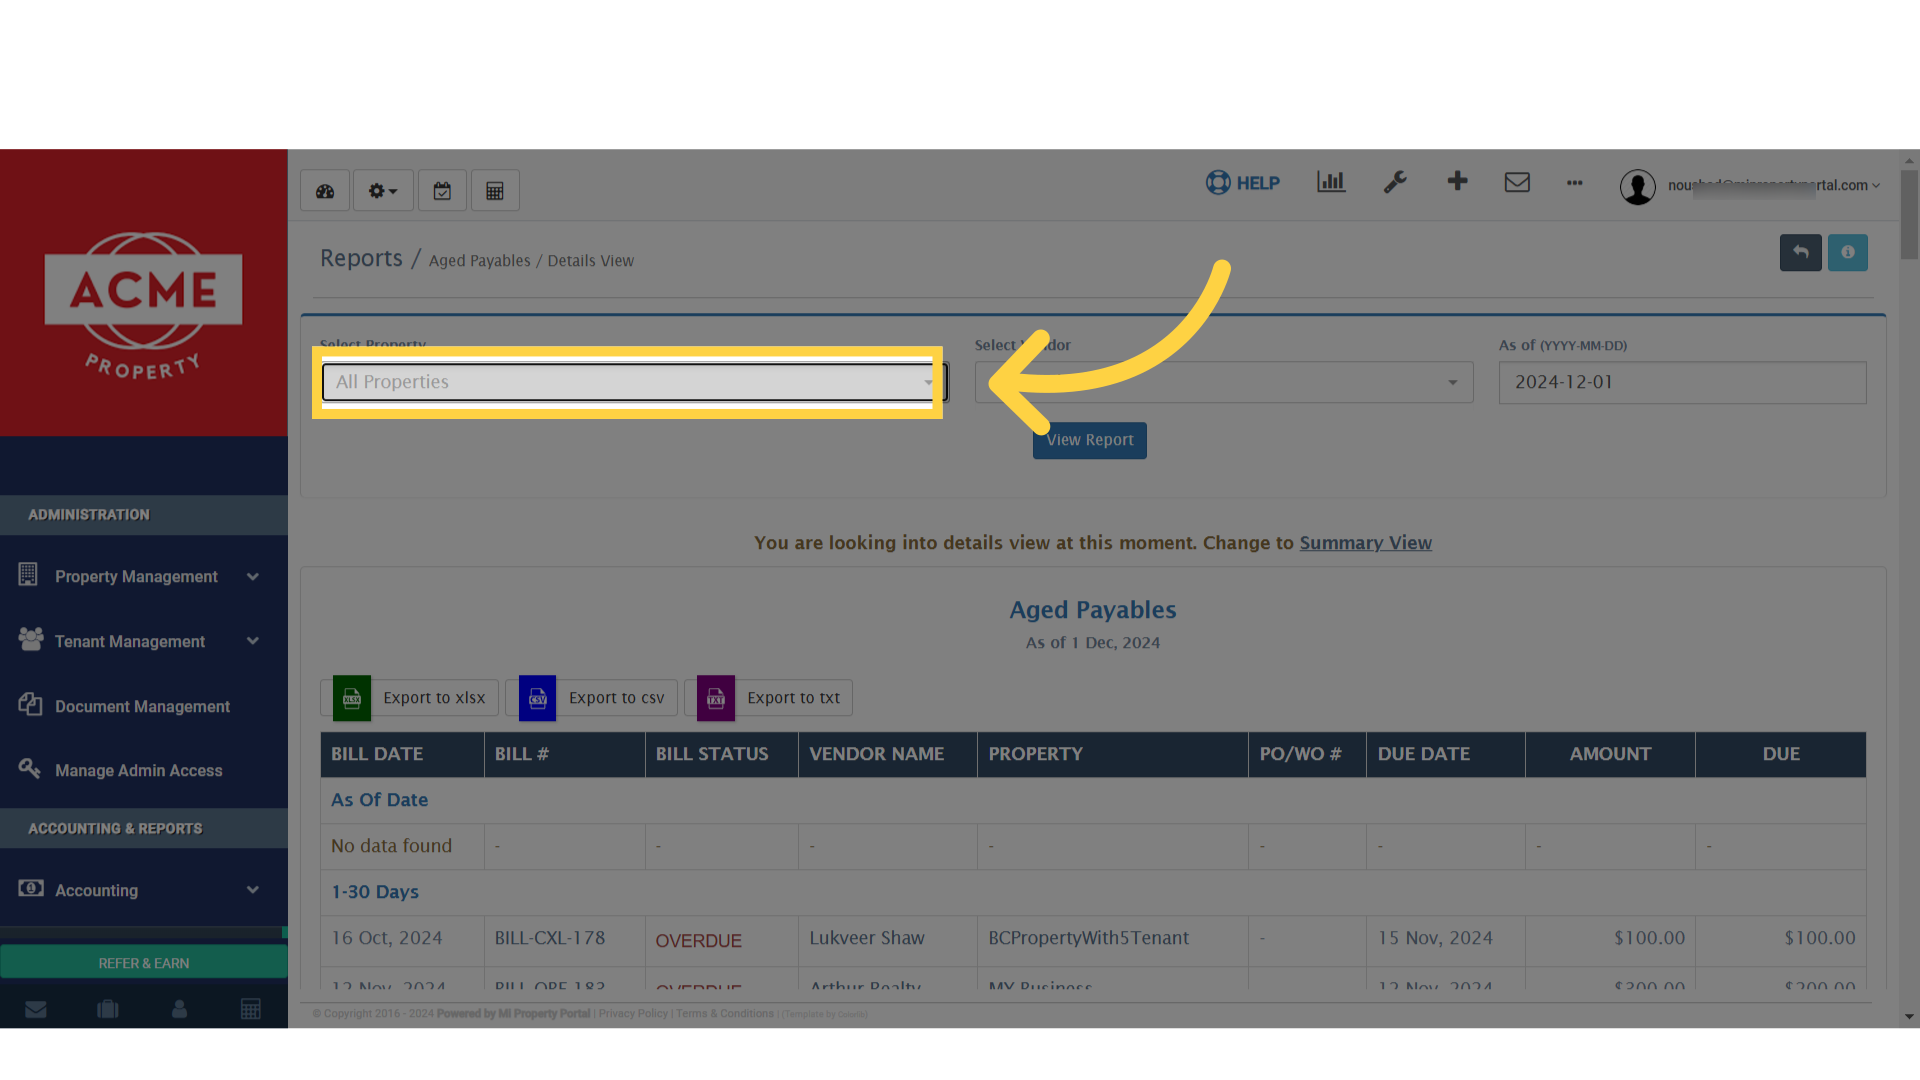Viewport: 1920px width, 1080px height.
Task: Click the Property Management building icon
Action: [x=28, y=574]
